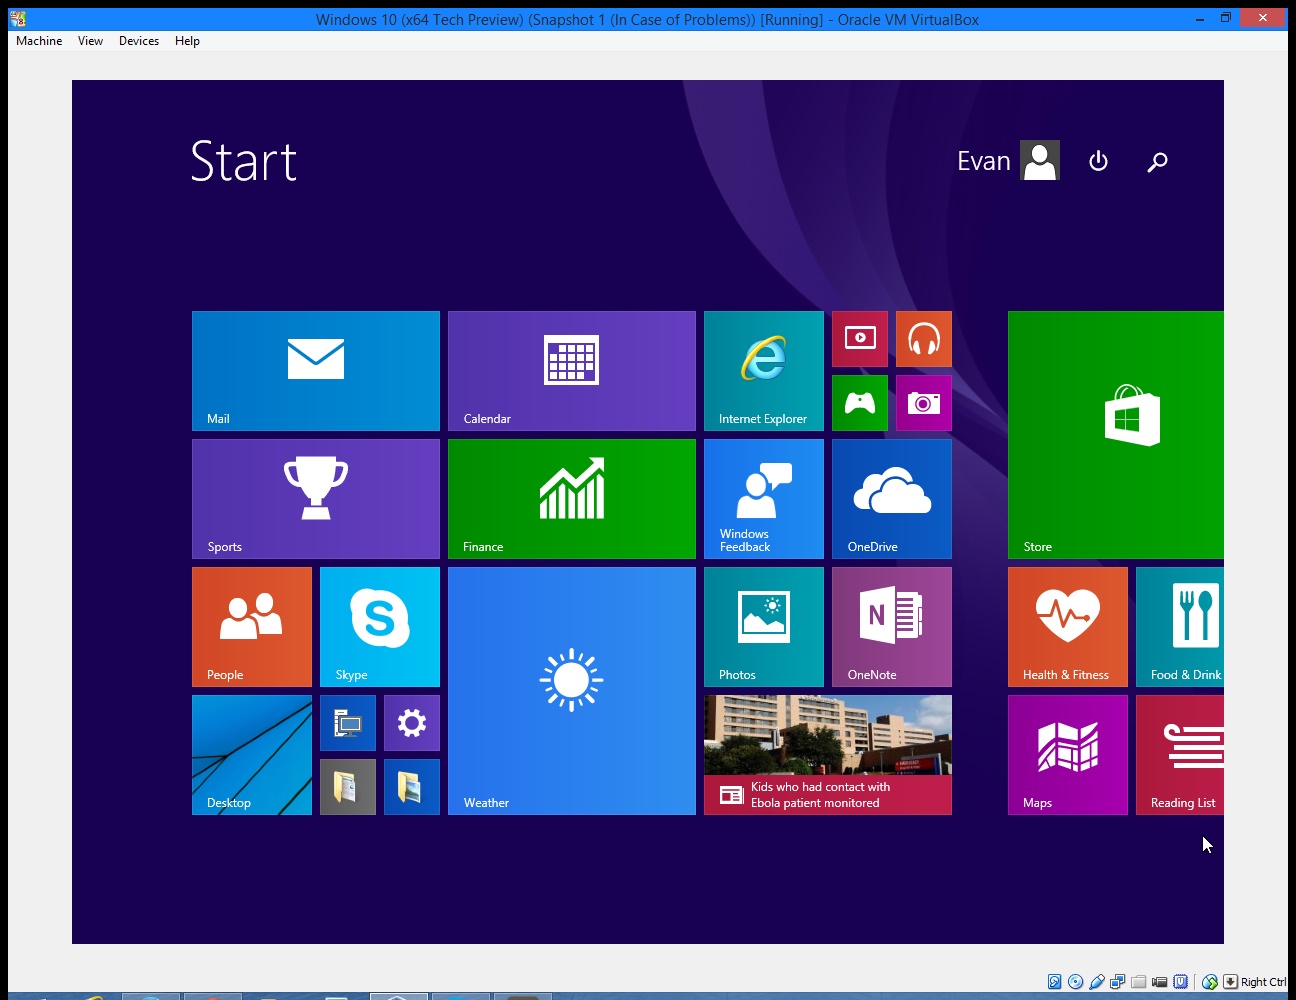This screenshot has width=1296, height=1000.
Task: Open the OneDrive tile
Action: click(x=892, y=499)
